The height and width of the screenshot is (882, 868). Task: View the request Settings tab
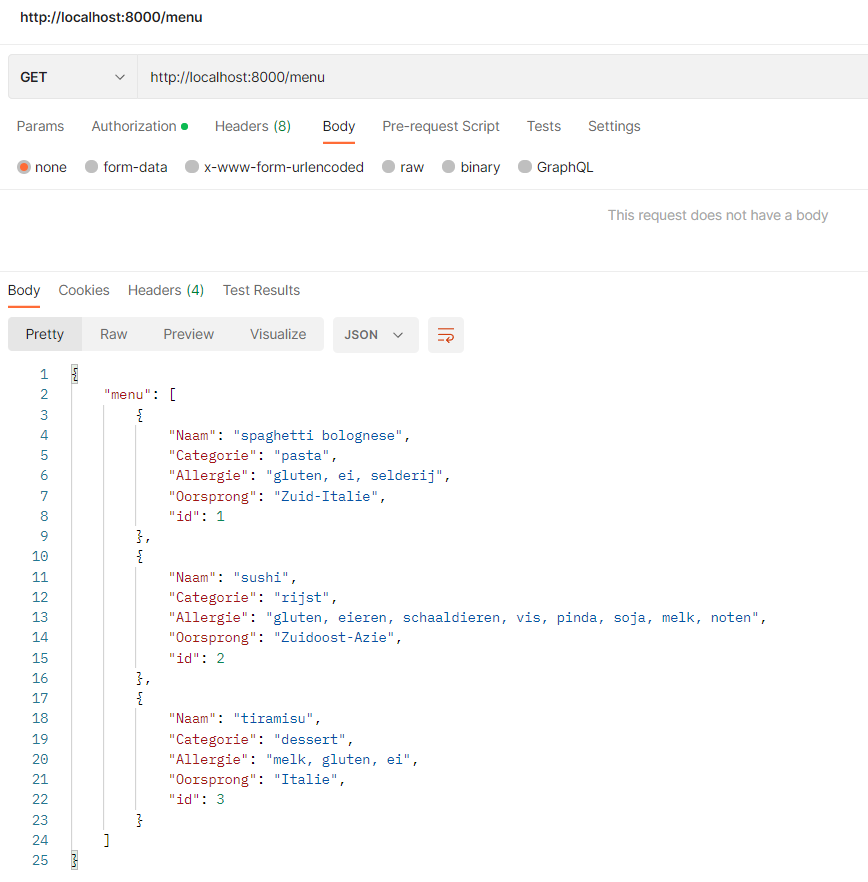click(614, 126)
